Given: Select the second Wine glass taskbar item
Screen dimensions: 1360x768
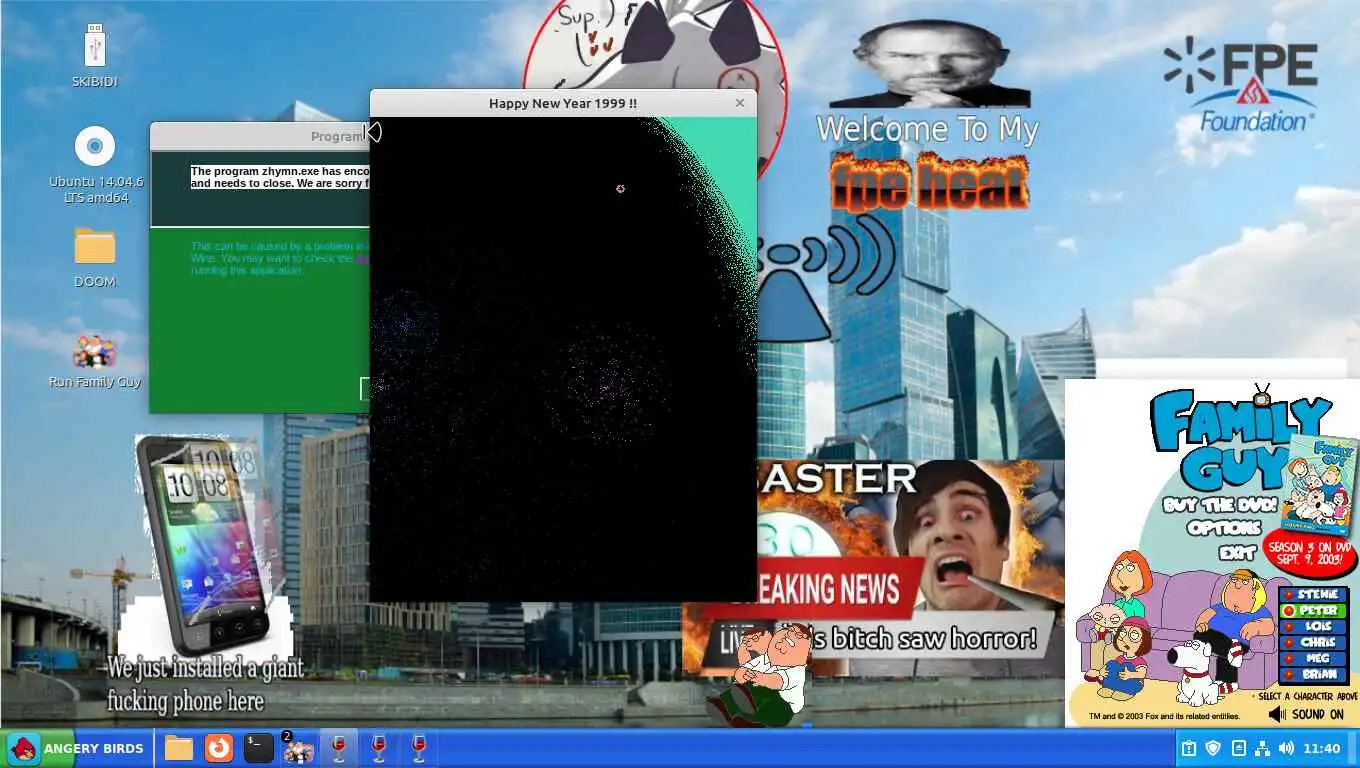Looking at the screenshot, I should pyautogui.click(x=378, y=748).
